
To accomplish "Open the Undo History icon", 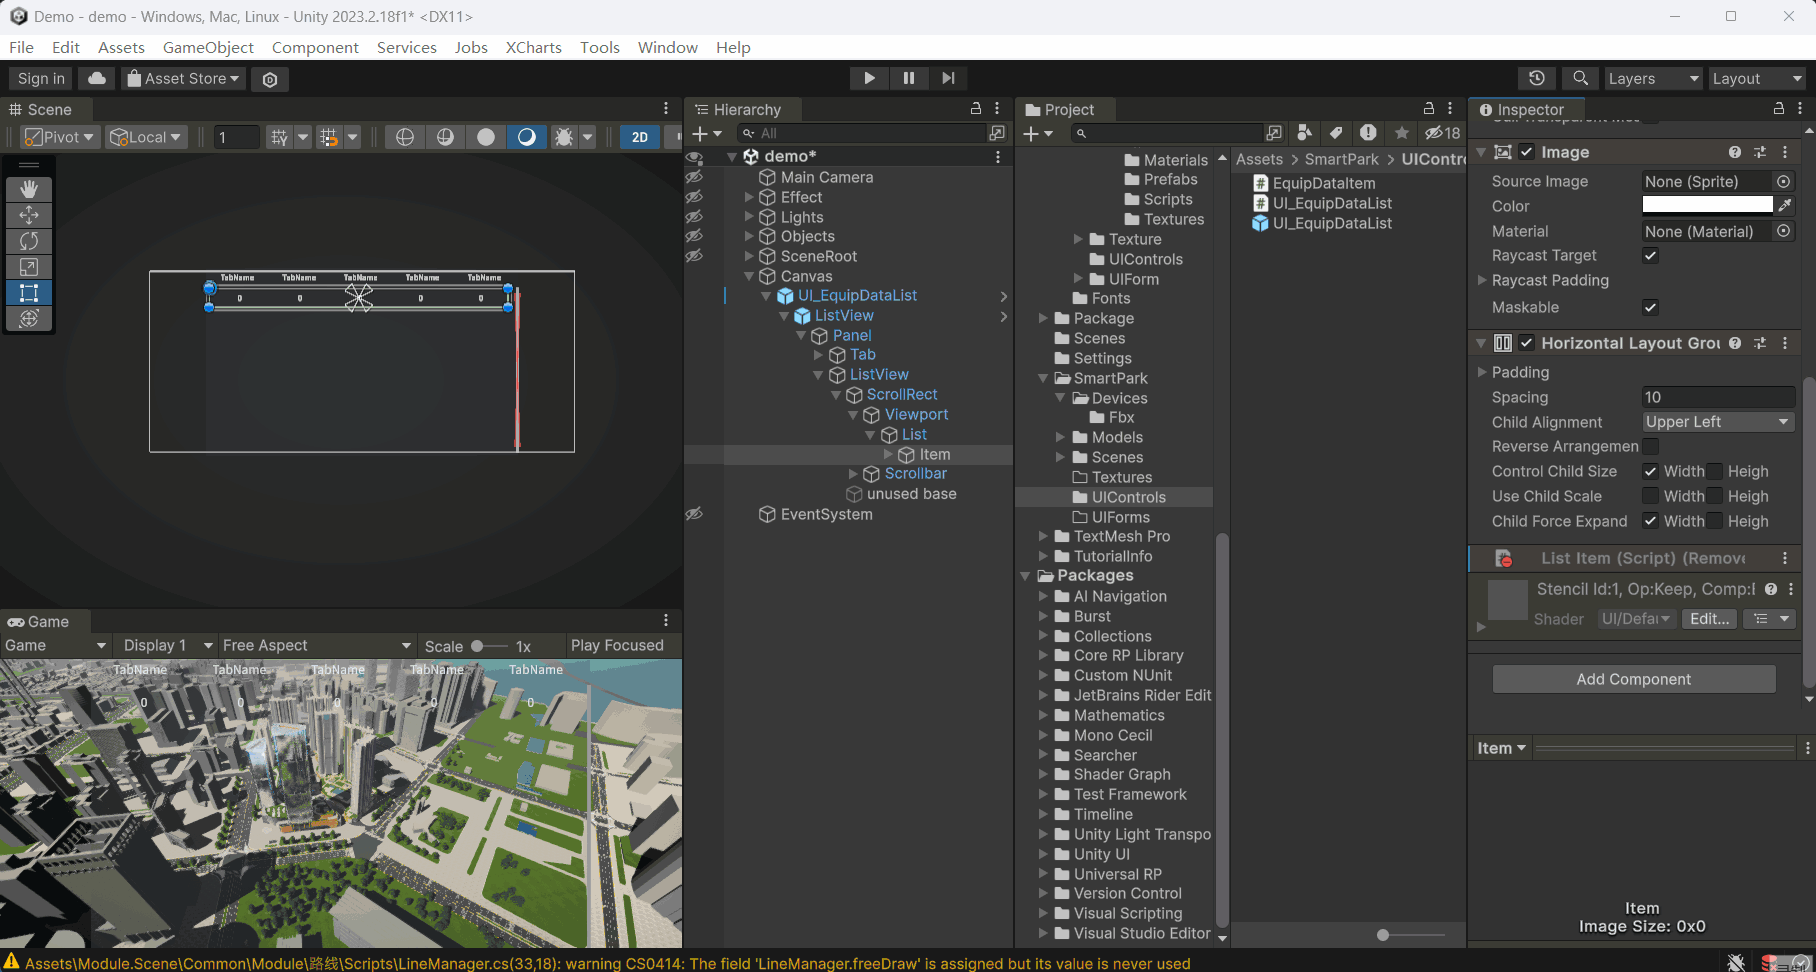I will coord(1537,78).
